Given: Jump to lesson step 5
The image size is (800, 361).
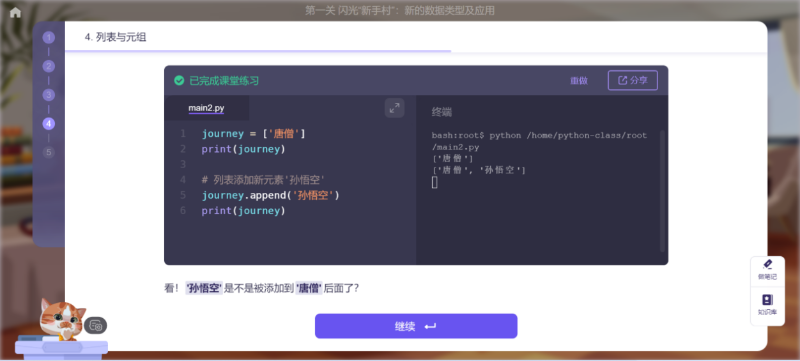Looking at the screenshot, I should pyautogui.click(x=48, y=152).
